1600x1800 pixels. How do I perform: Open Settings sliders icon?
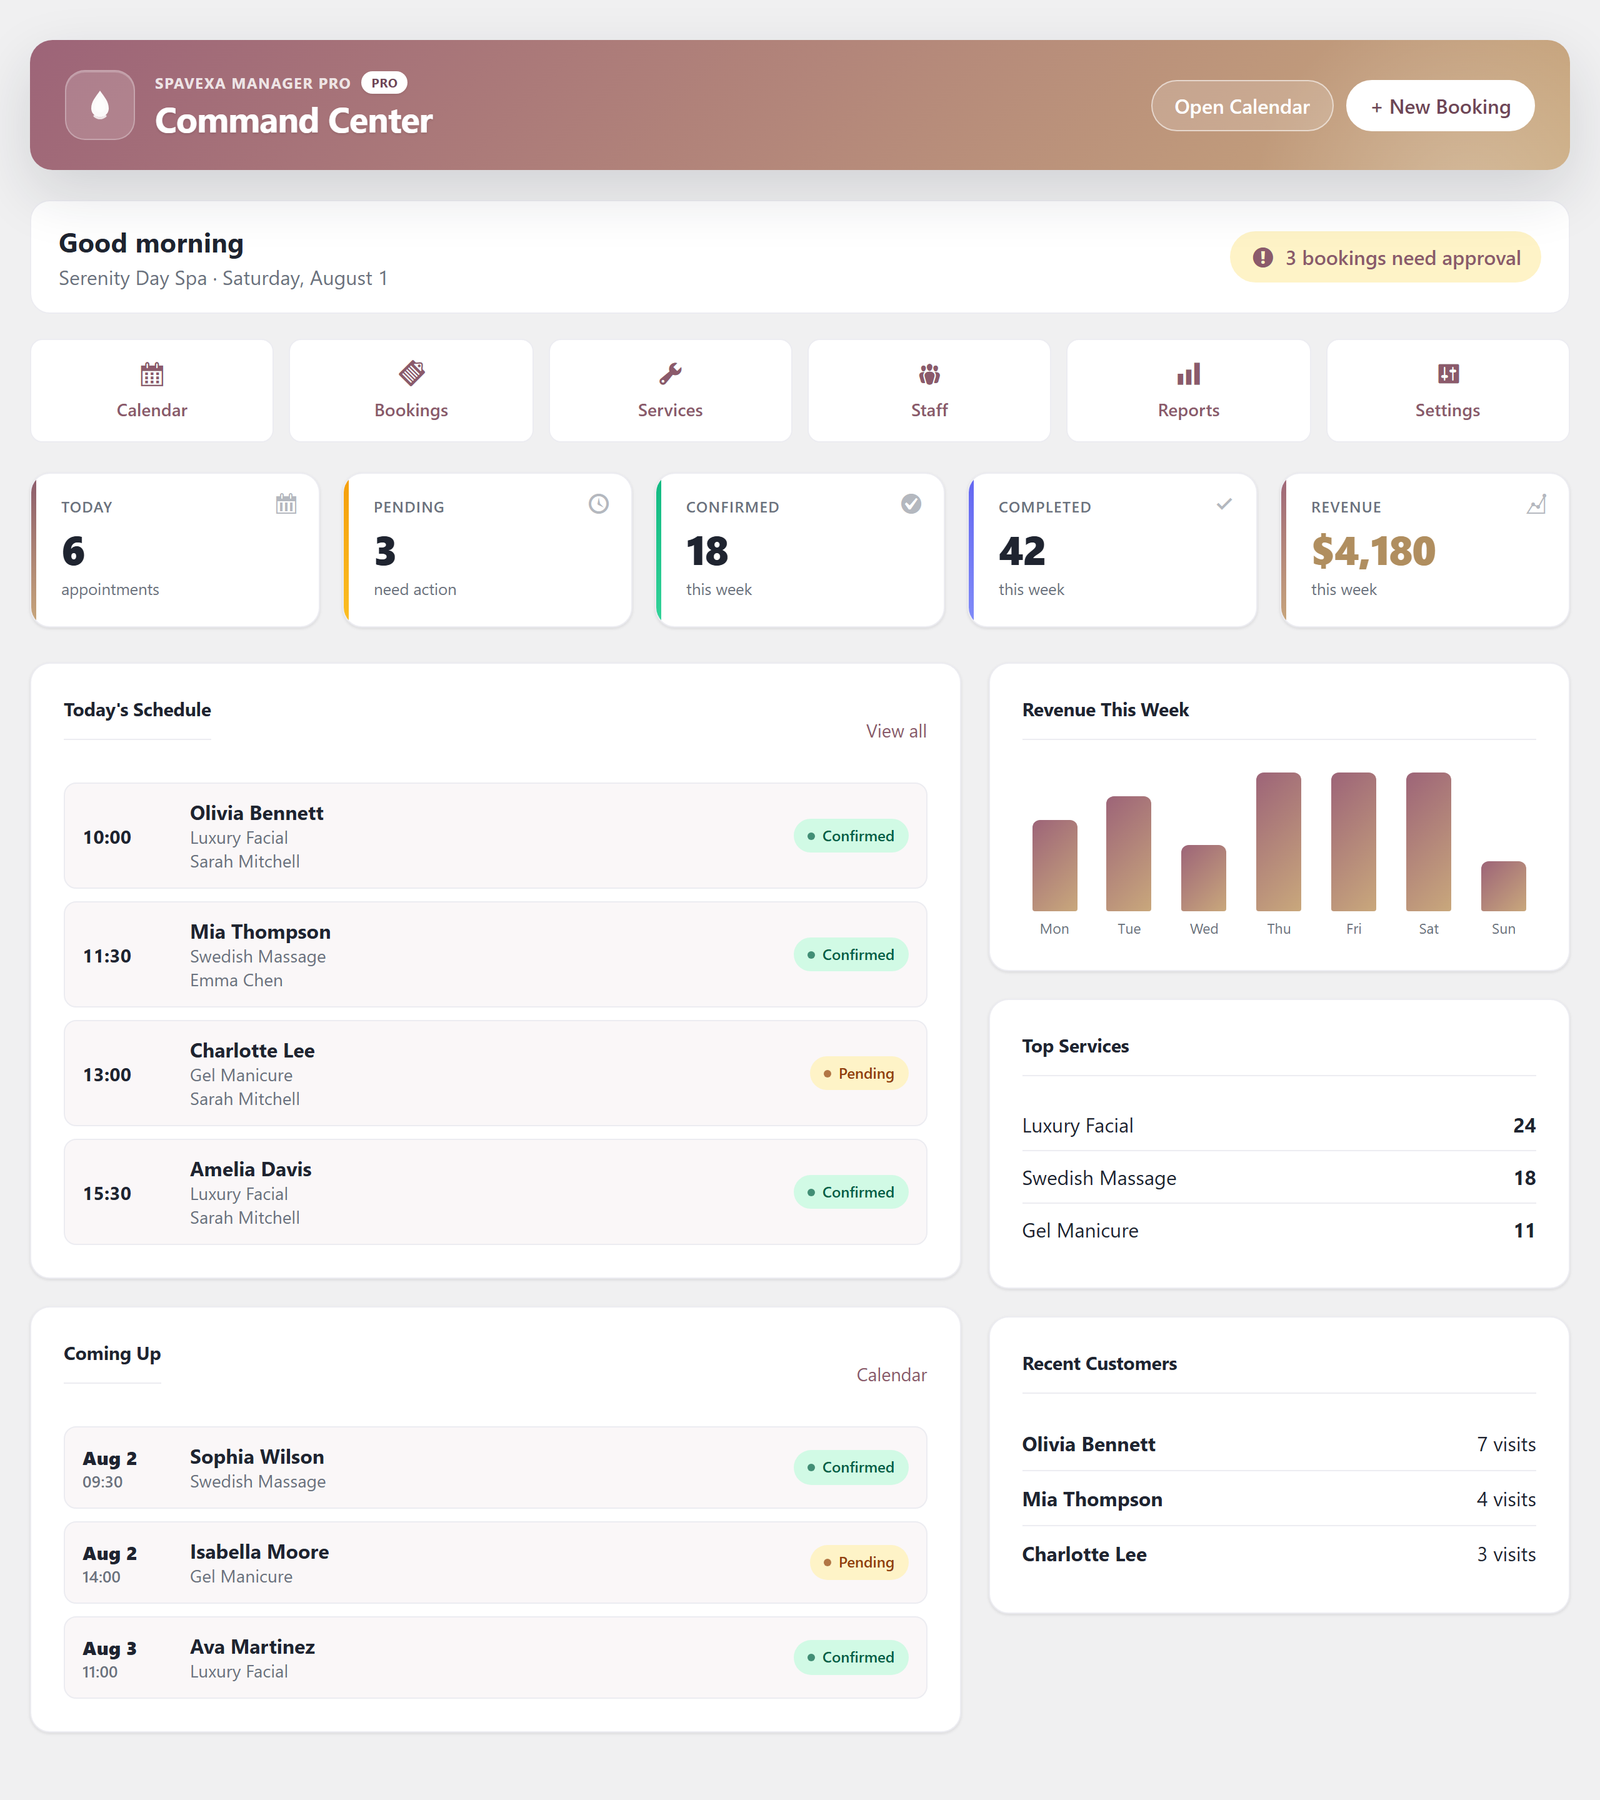[1448, 374]
